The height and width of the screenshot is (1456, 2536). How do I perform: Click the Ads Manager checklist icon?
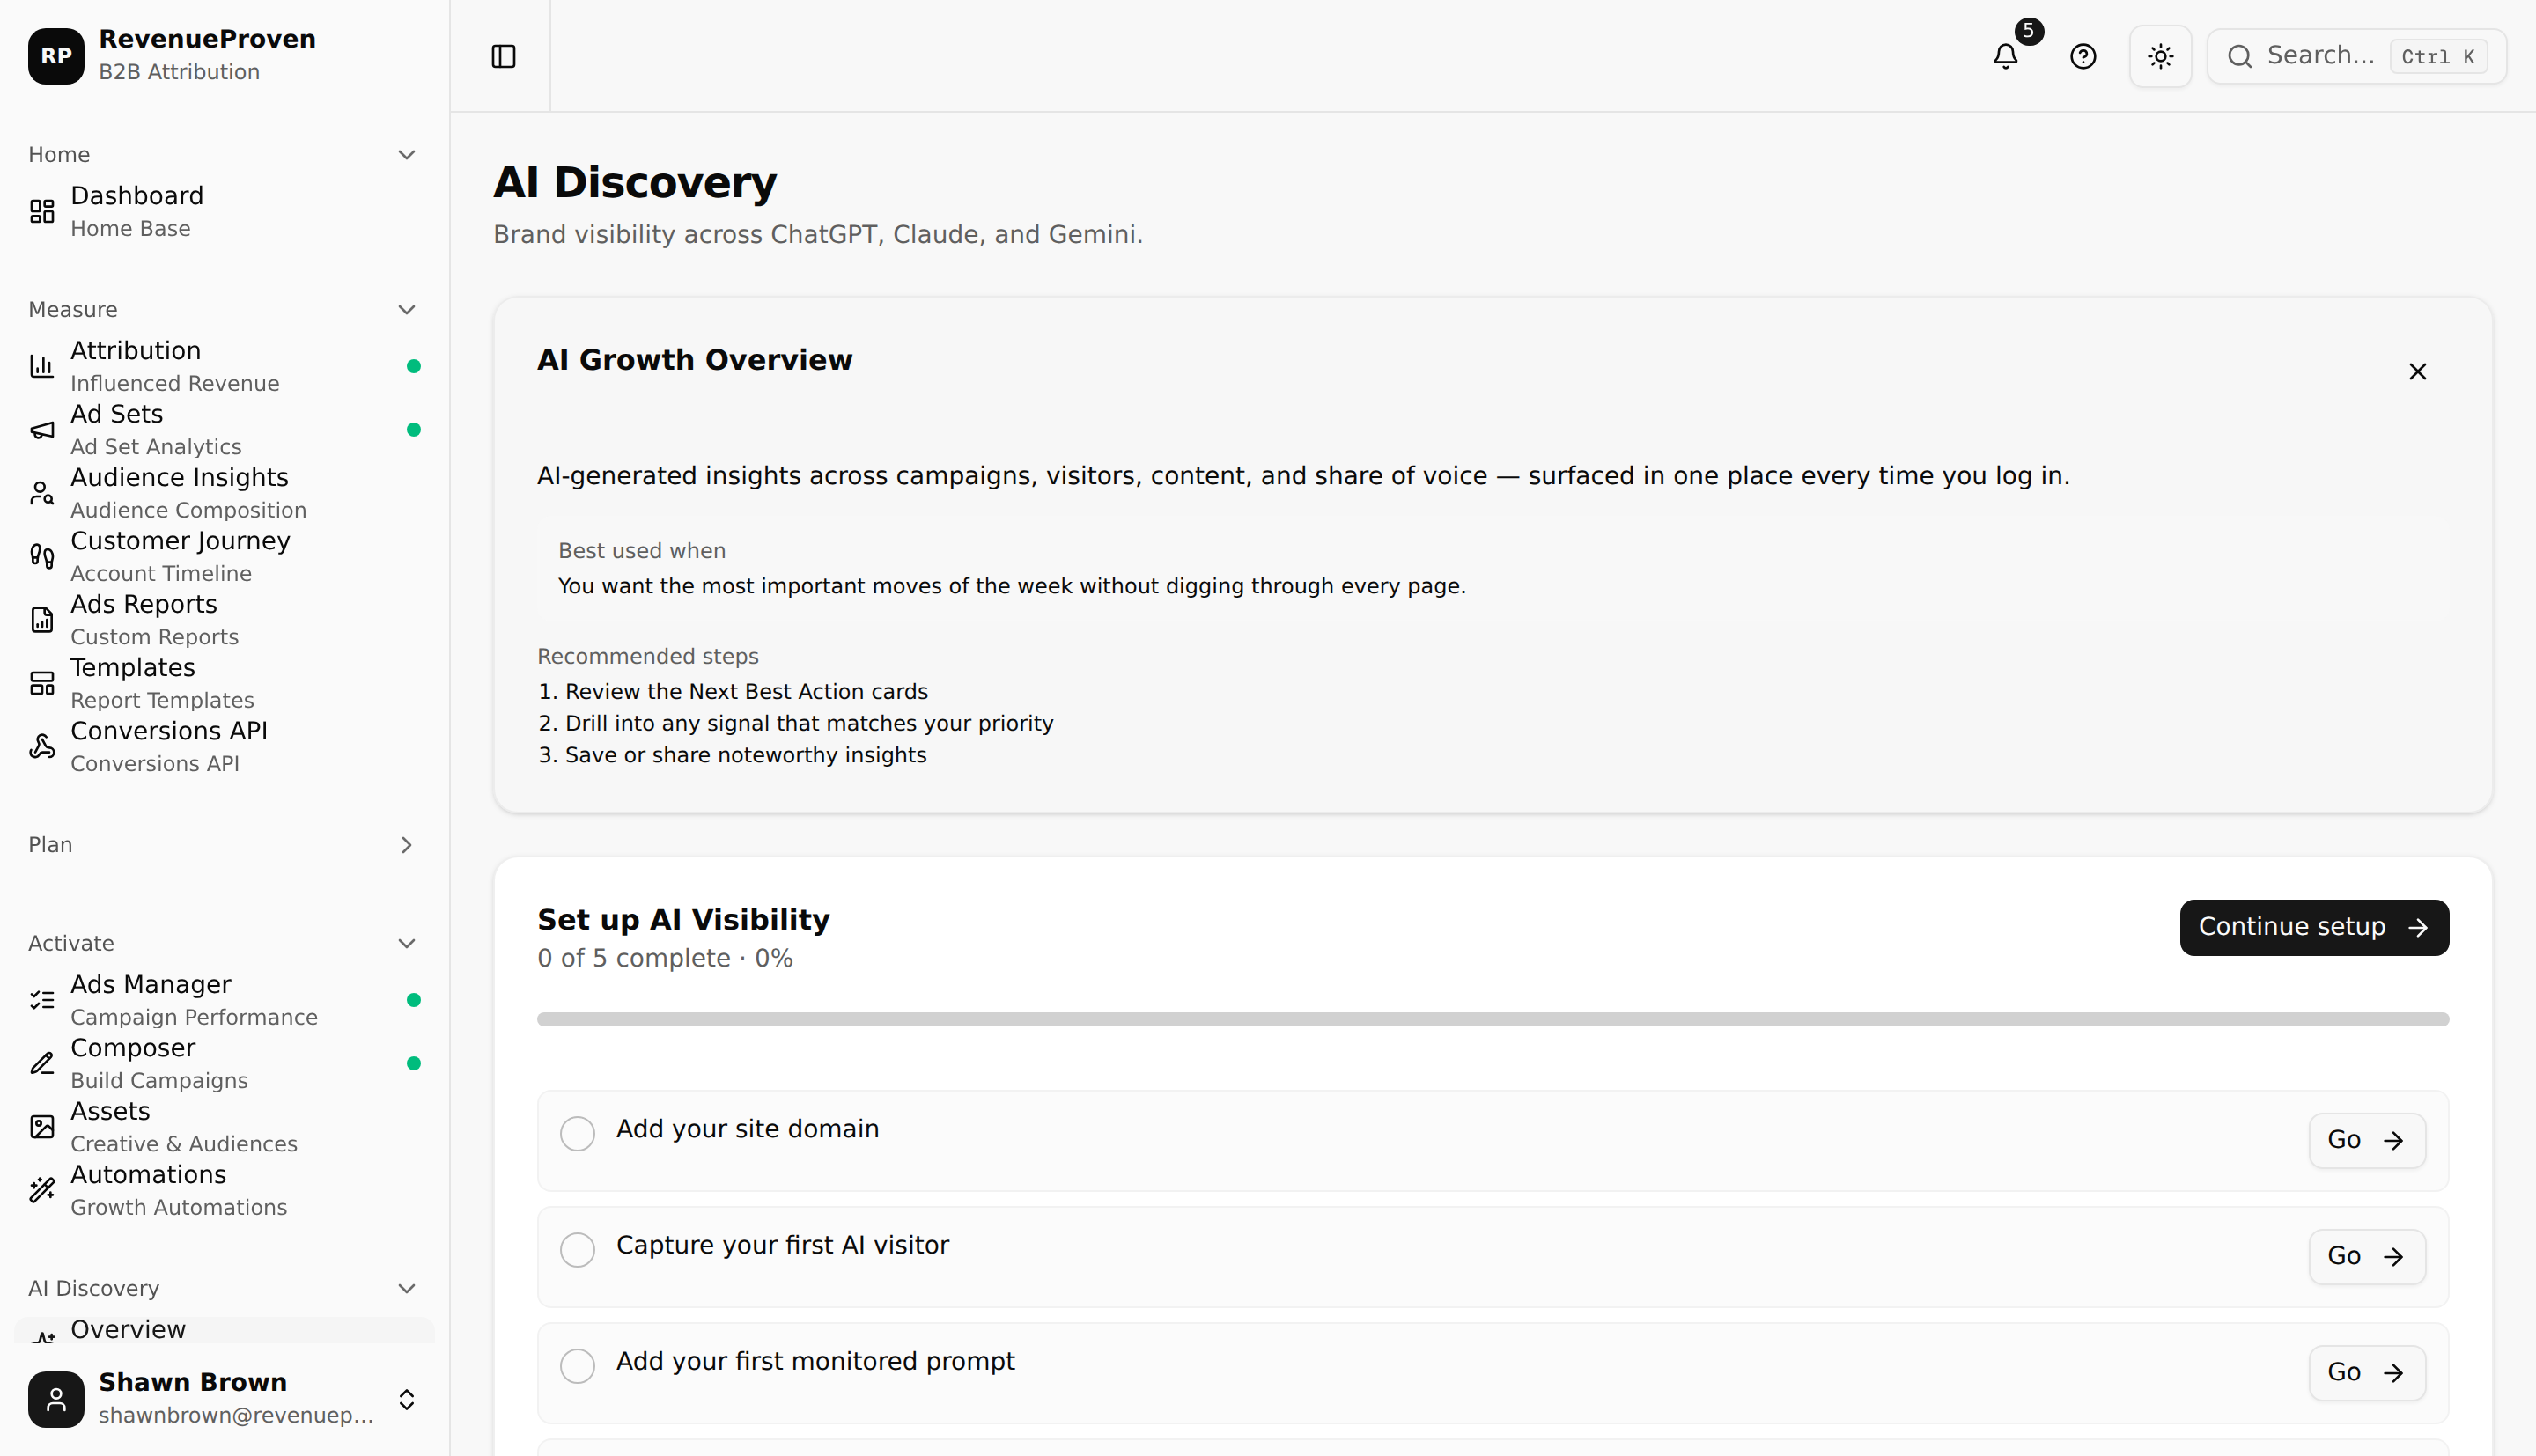[42, 1000]
